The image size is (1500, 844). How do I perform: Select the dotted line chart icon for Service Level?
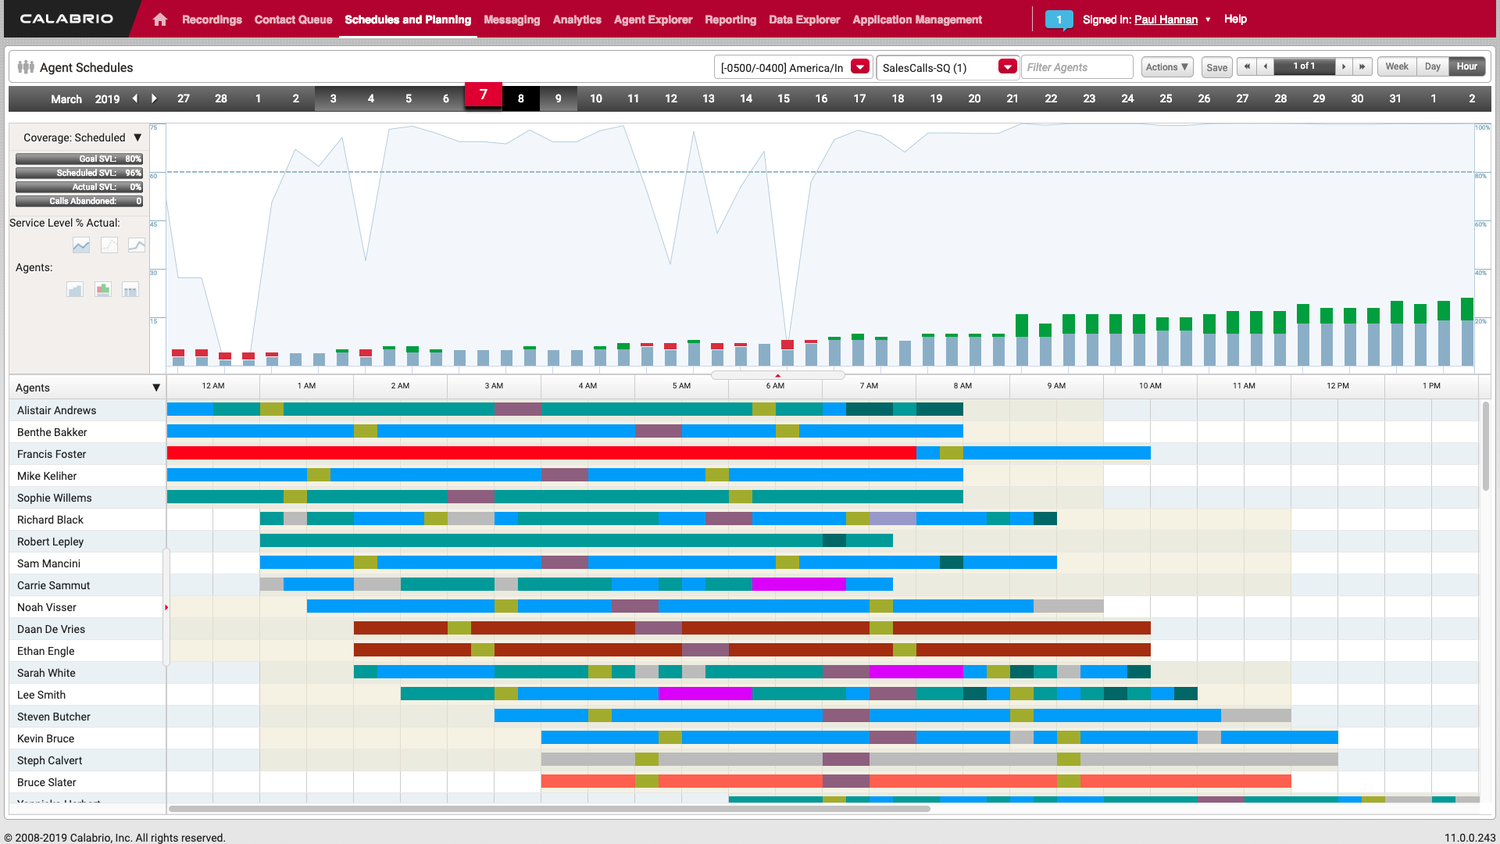tap(110, 244)
